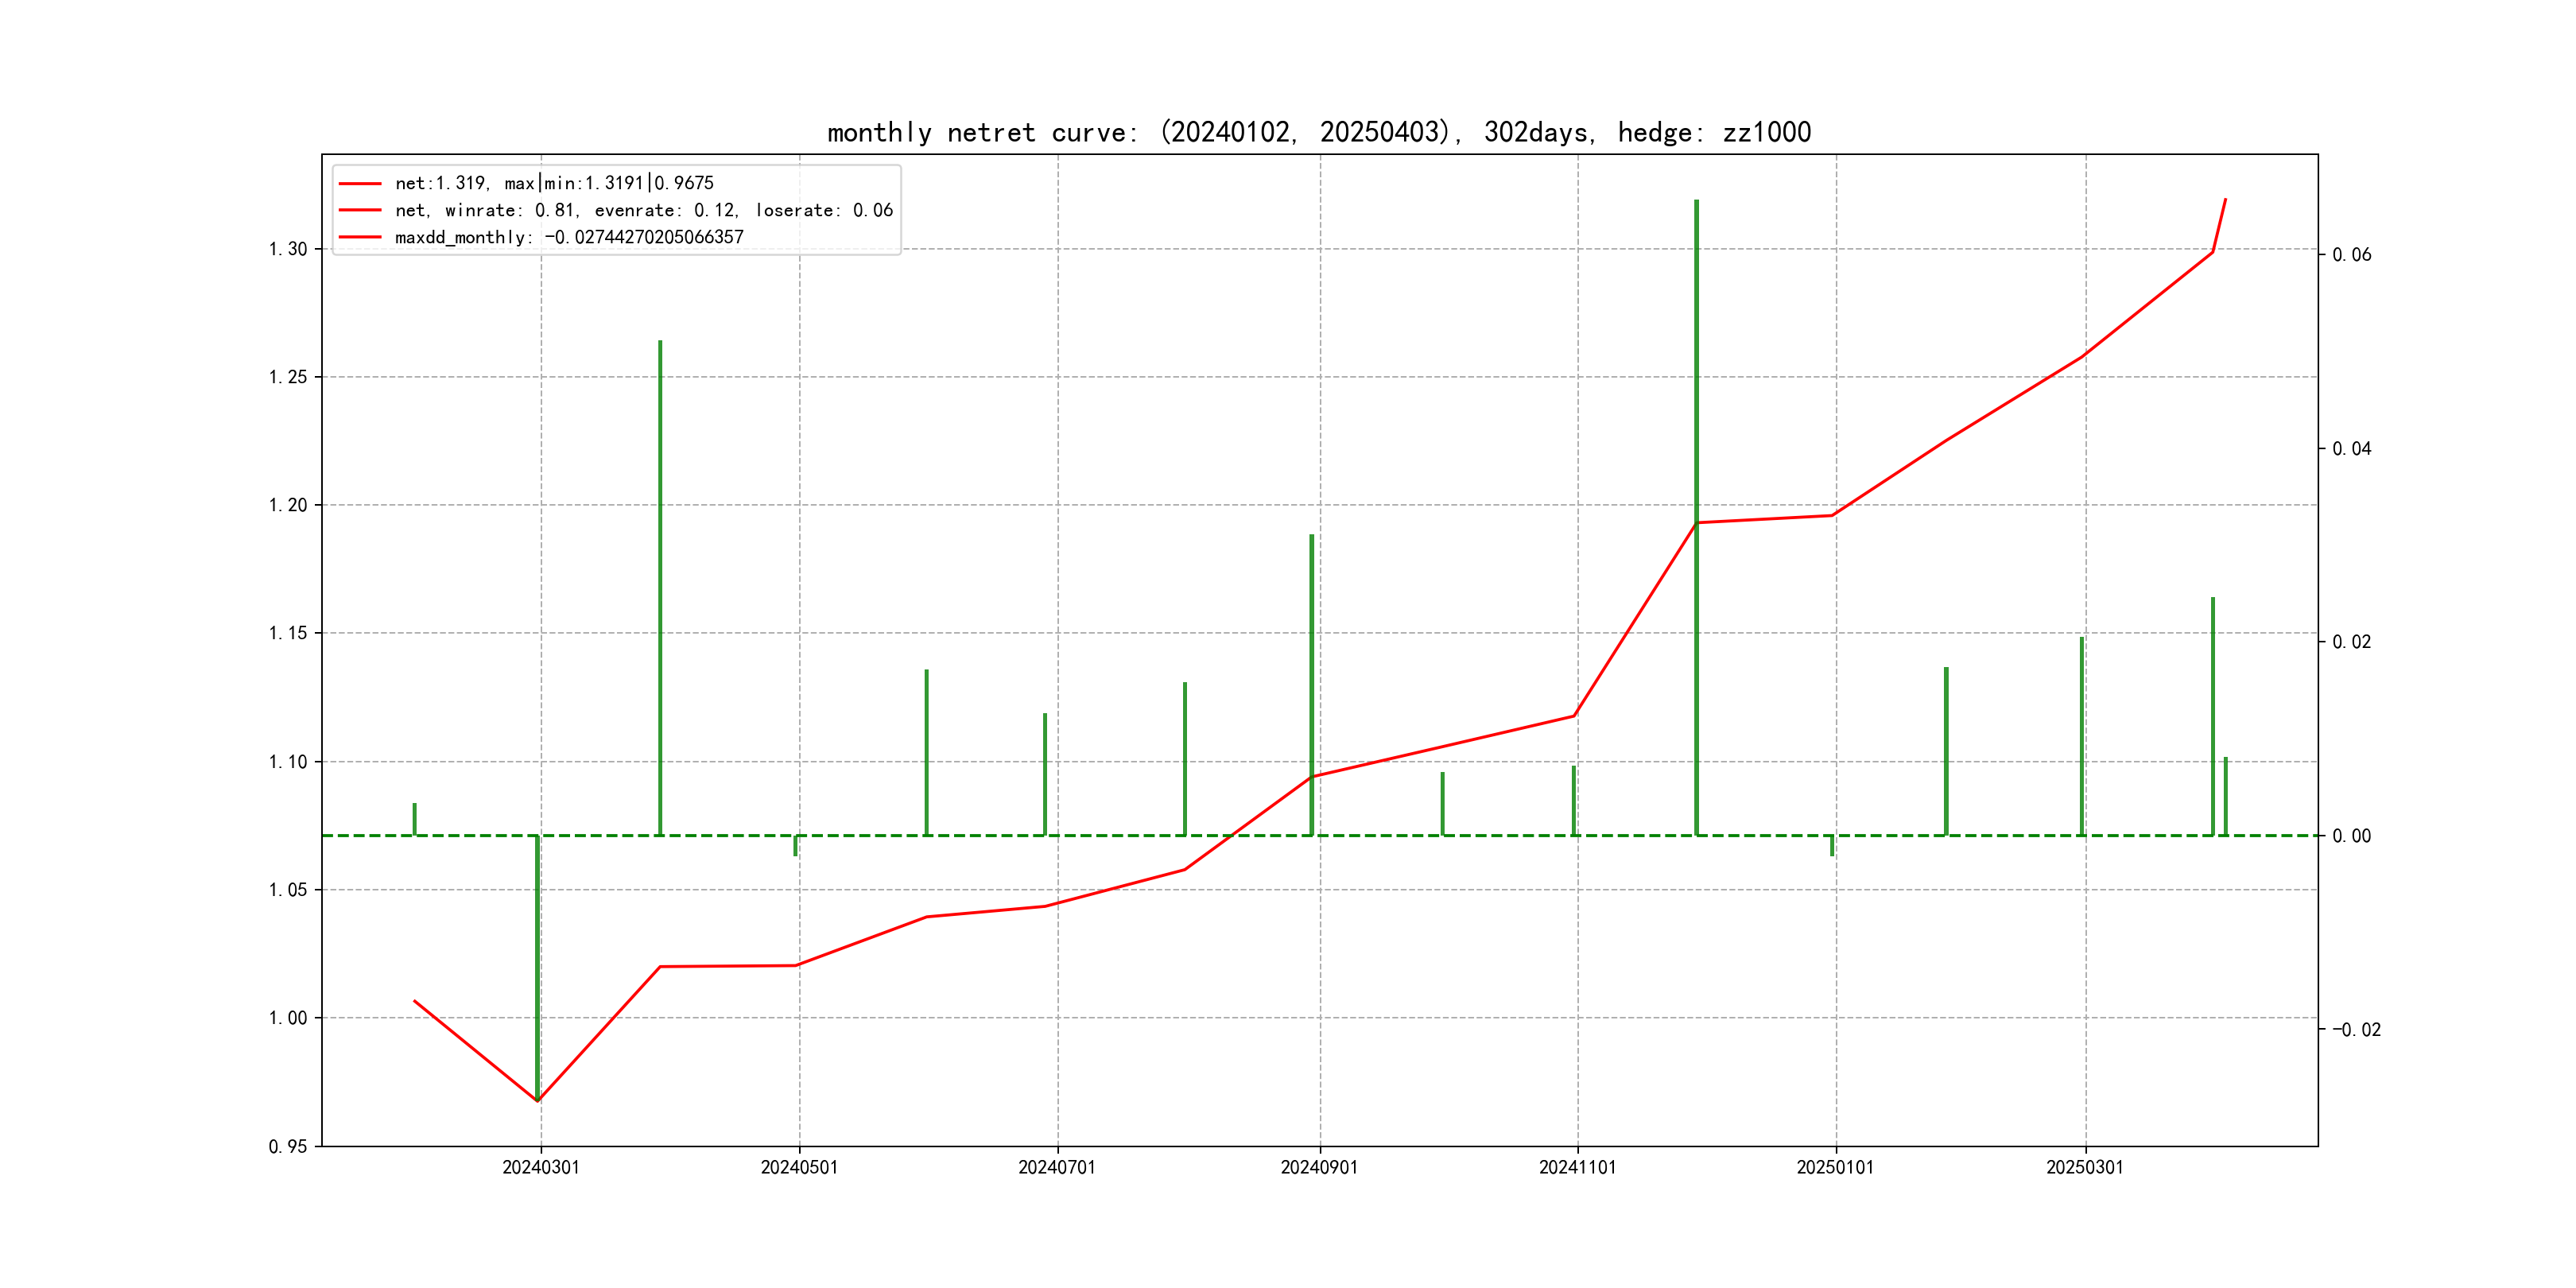The height and width of the screenshot is (1288, 2576).
Task: Click the 20240301 x-axis date label
Action: click(540, 1167)
